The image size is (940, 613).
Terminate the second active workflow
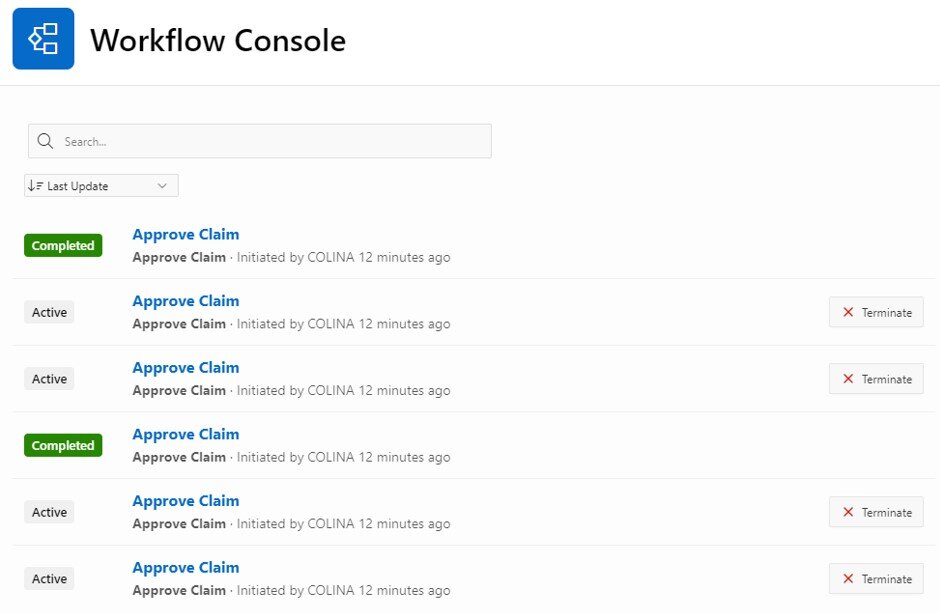pyautogui.click(x=876, y=378)
